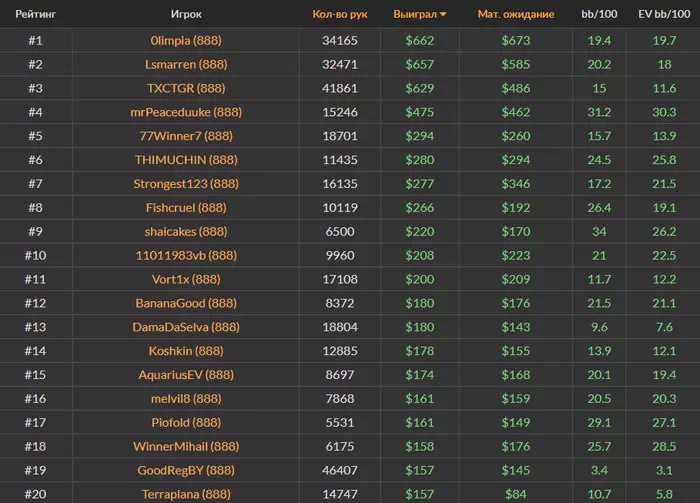Image resolution: width=700 pixels, height=503 pixels.
Task: Select expected value $346
Action: pyautogui.click(x=516, y=184)
